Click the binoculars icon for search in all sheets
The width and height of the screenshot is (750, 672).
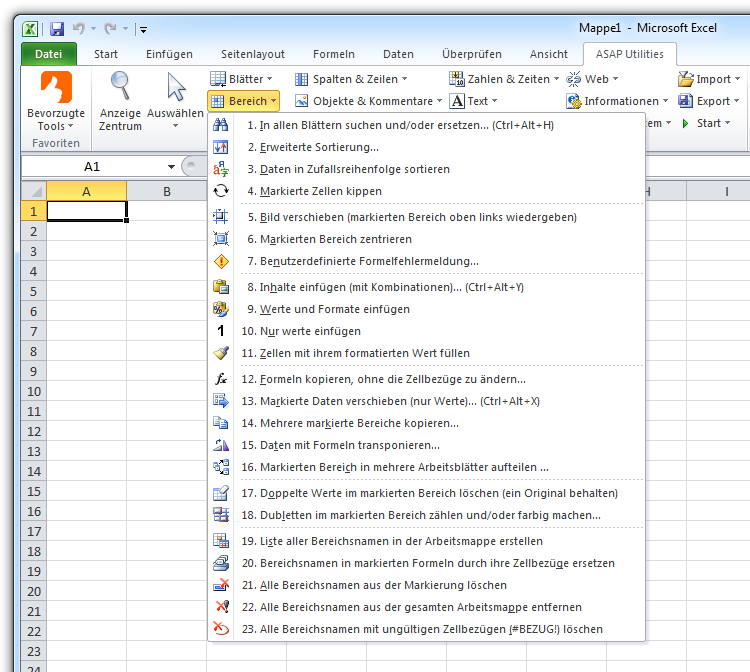point(221,125)
